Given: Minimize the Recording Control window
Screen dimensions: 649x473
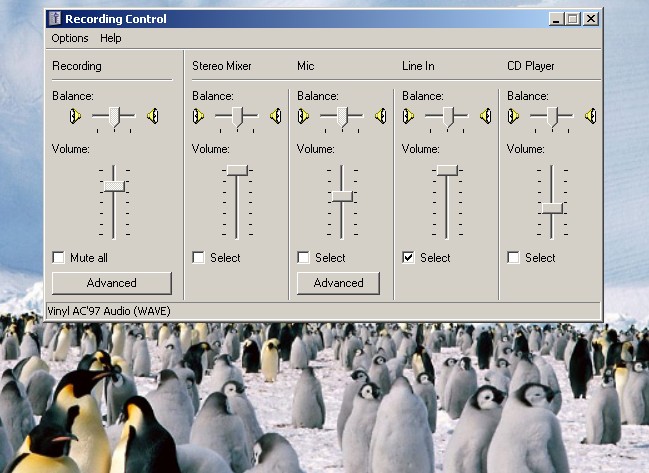Looking at the screenshot, I should coord(556,19).
